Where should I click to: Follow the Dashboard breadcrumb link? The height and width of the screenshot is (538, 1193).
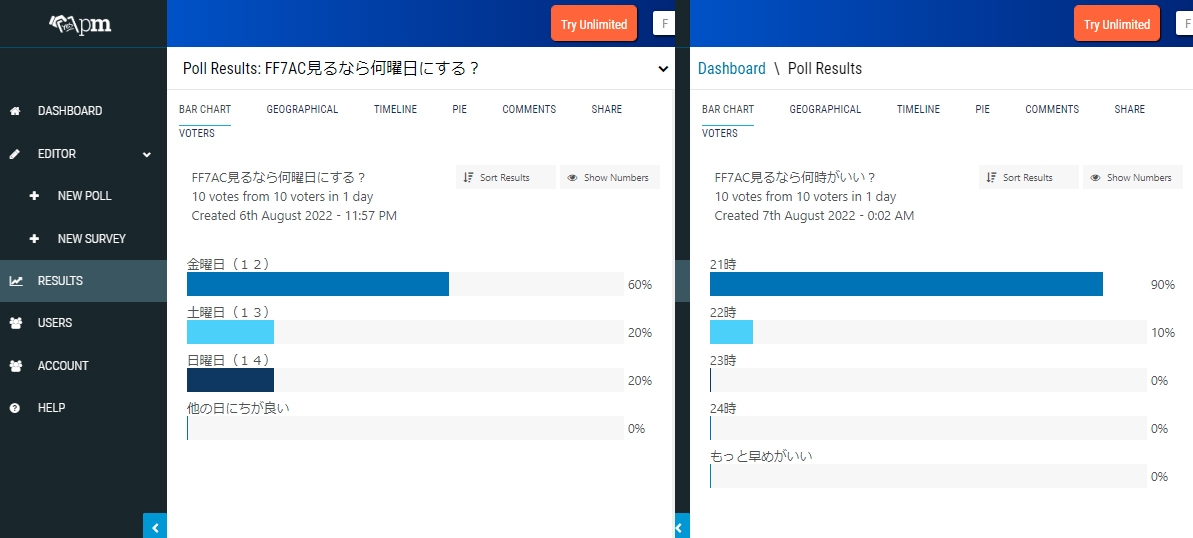731,69
